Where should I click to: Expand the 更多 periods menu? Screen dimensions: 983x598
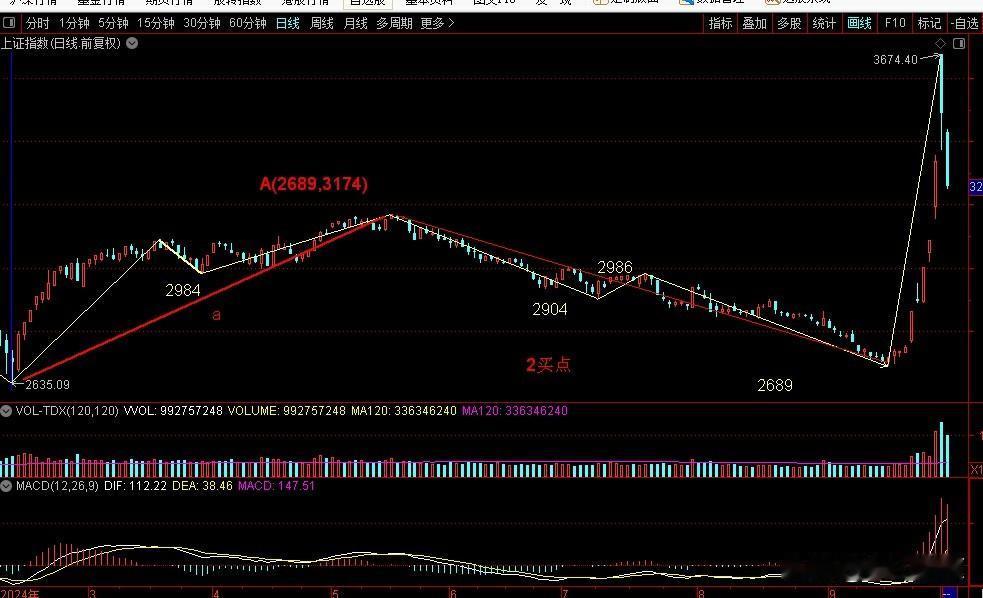pyautogui.click(x=437, y=23)
